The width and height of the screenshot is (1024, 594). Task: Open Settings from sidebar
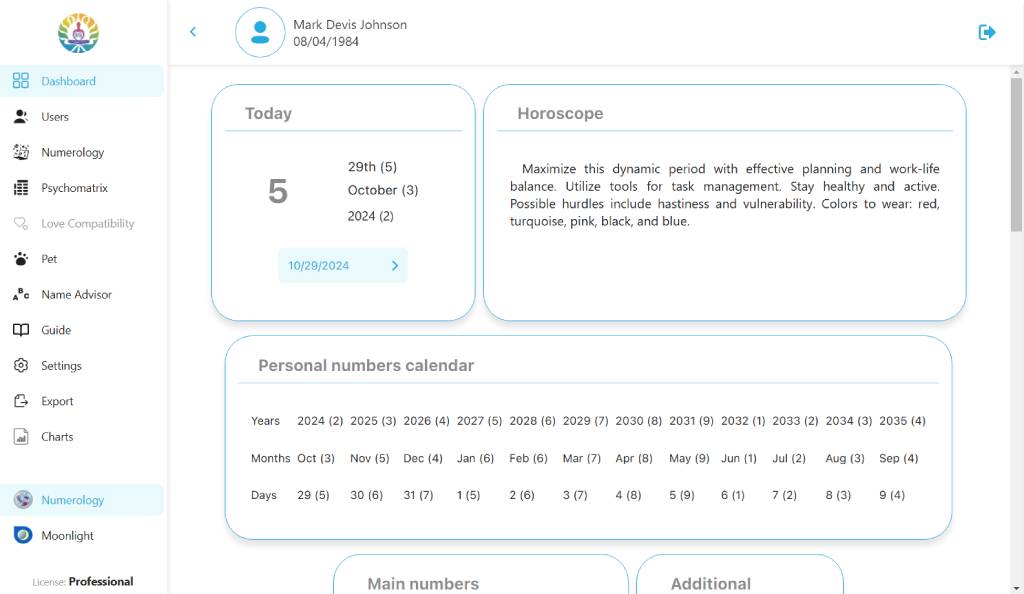tap(82, 366)
